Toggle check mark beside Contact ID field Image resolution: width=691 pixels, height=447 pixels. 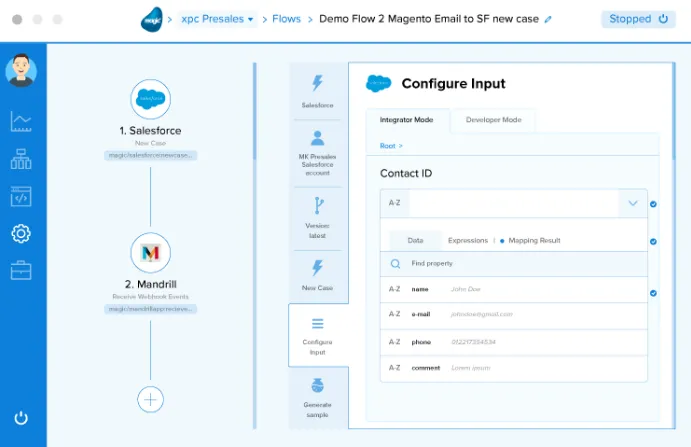coord(653,204)
